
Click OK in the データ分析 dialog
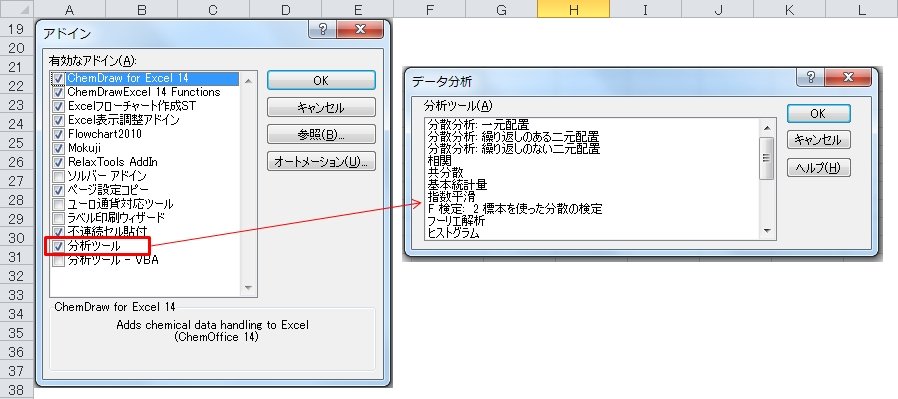pyautogui.click(x=818, y=113)
